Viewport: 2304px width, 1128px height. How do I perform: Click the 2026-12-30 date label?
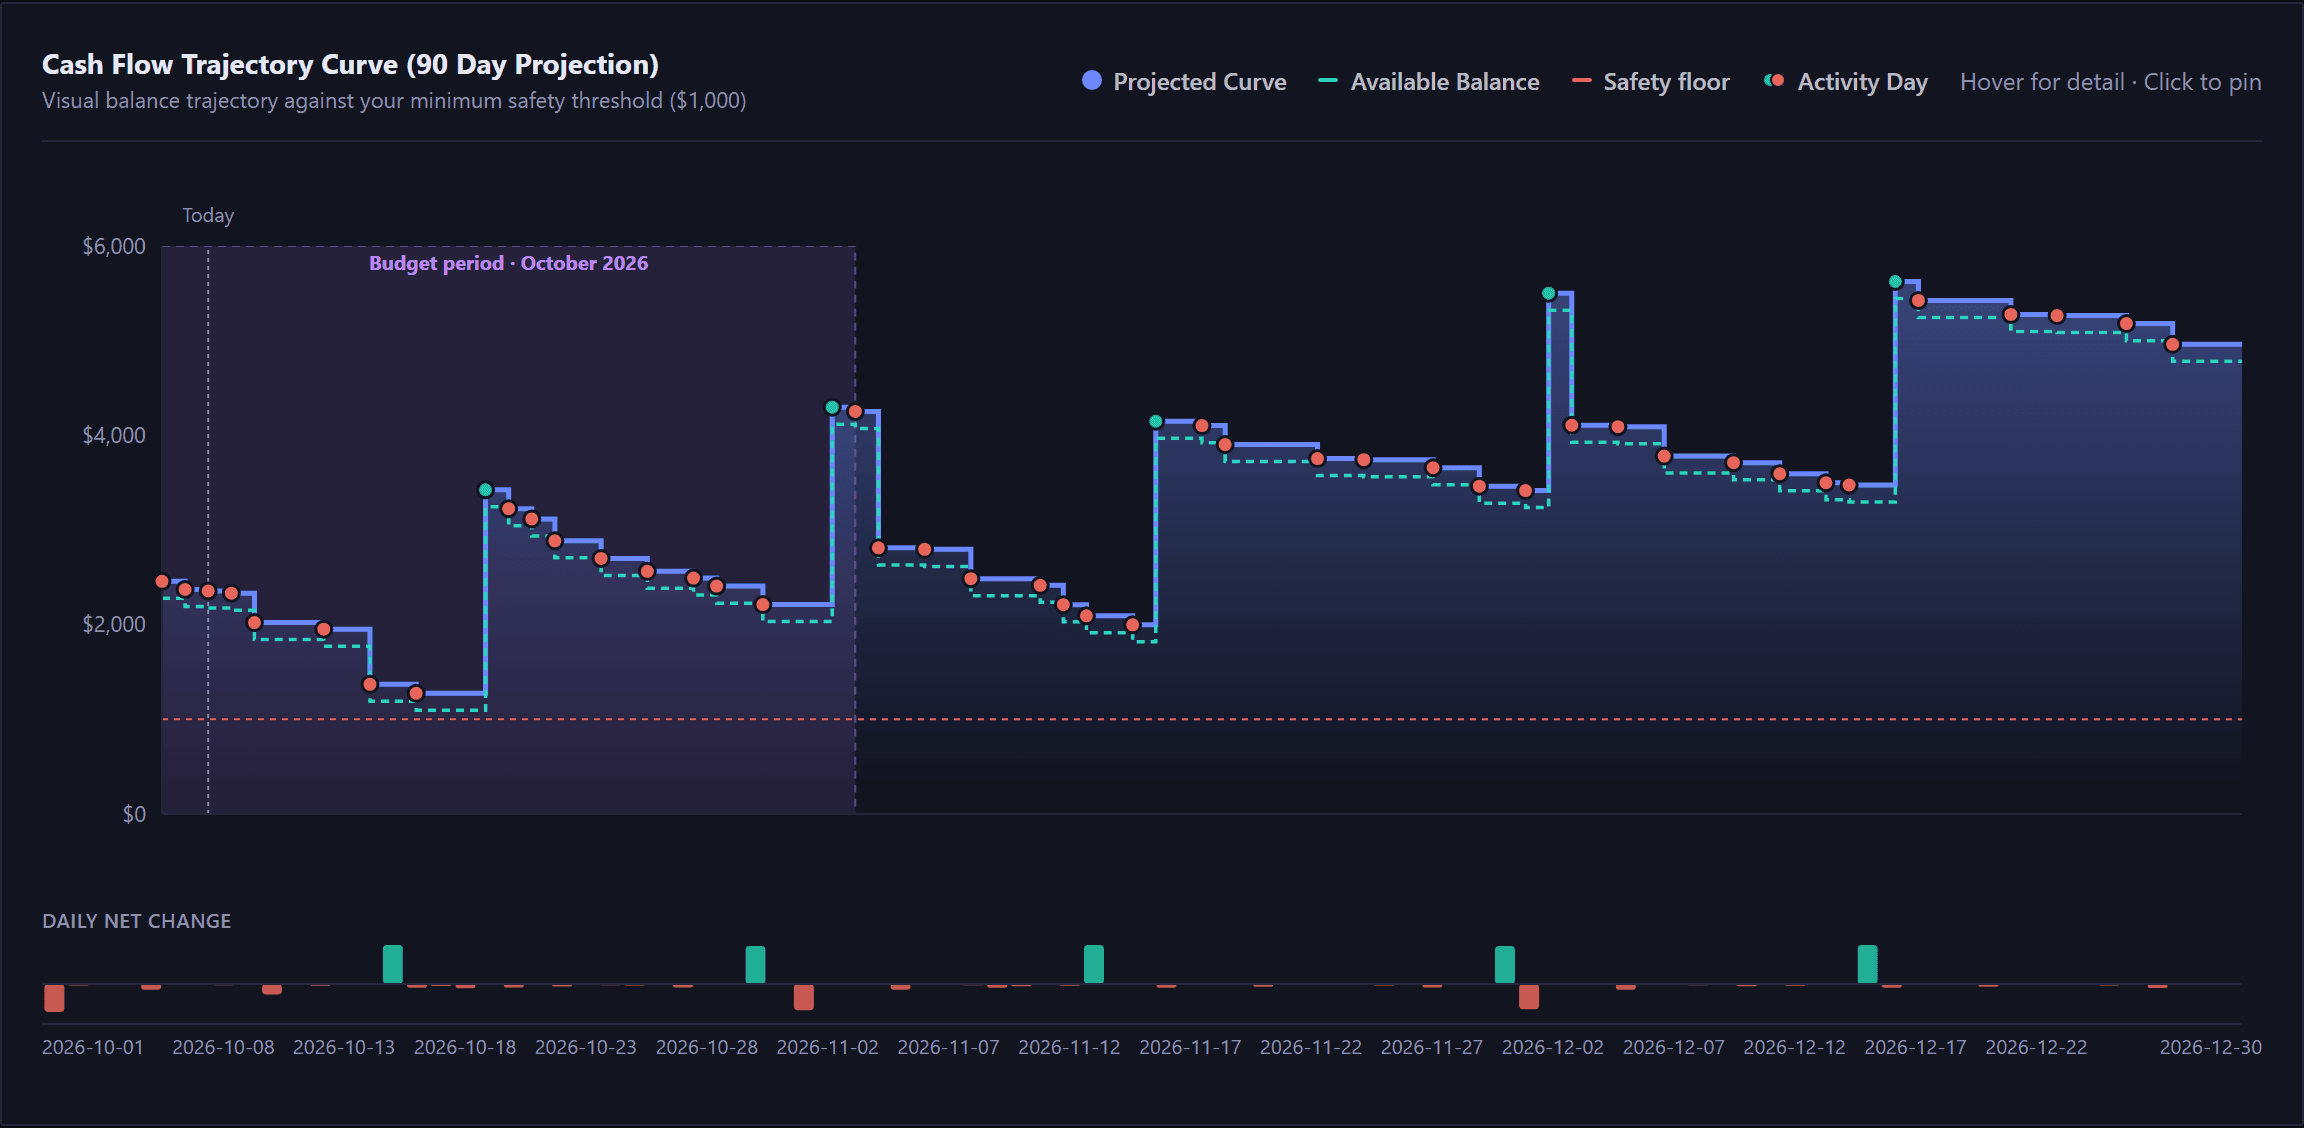[2210, 1047]
